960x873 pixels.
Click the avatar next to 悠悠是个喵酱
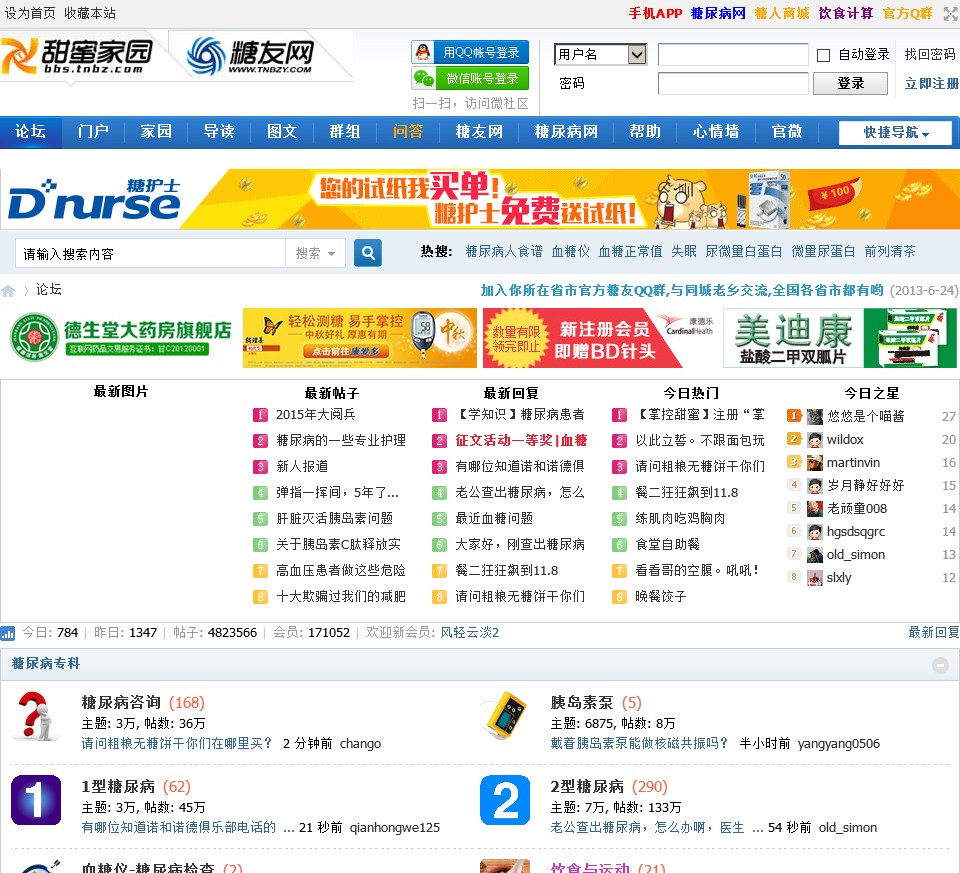click(815, 417)
